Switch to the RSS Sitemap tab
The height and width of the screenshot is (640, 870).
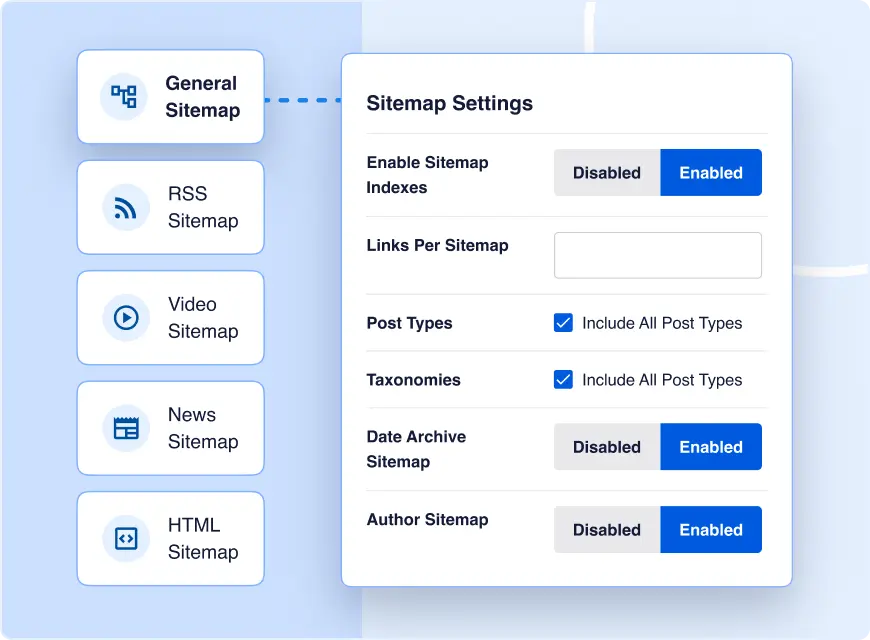click(x=170, y=207)
